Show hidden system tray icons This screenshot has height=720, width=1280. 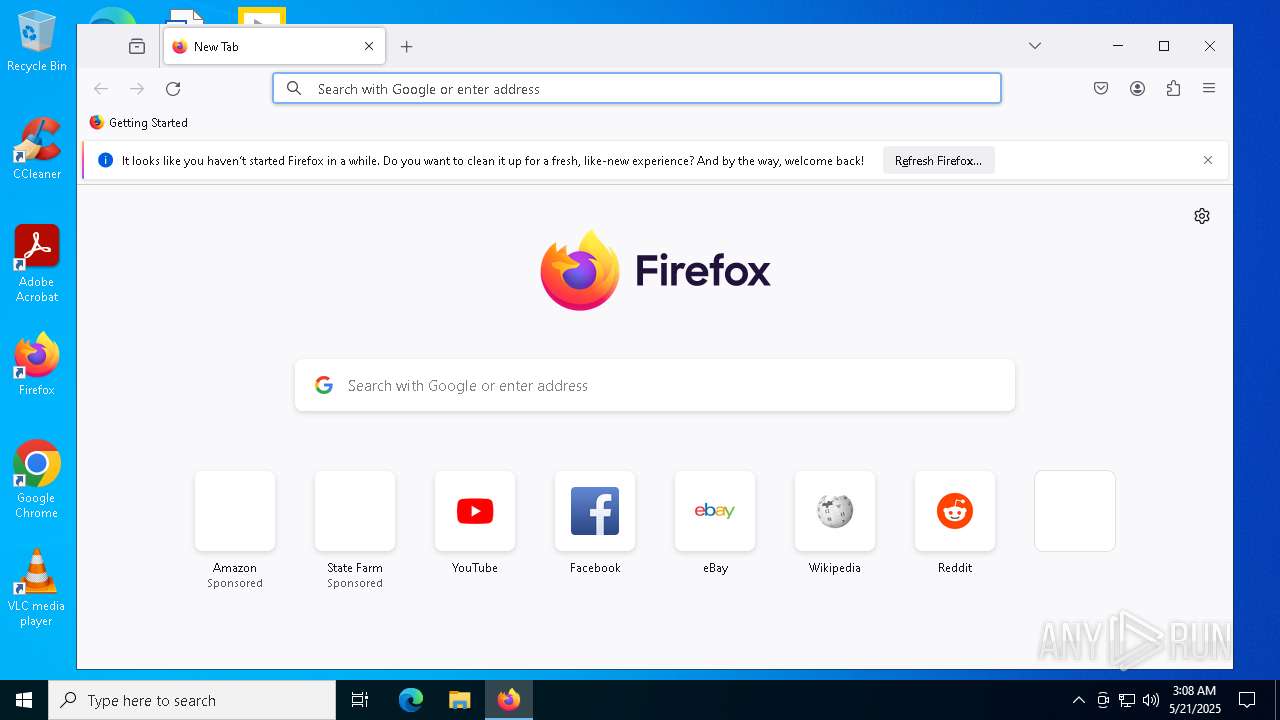point(1078,700)
